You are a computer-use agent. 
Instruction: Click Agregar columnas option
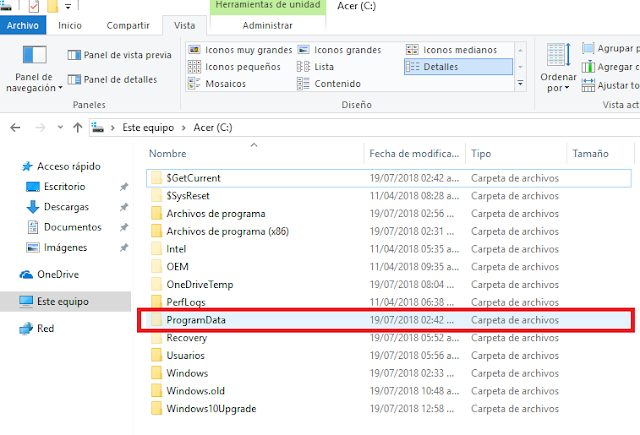610,67
